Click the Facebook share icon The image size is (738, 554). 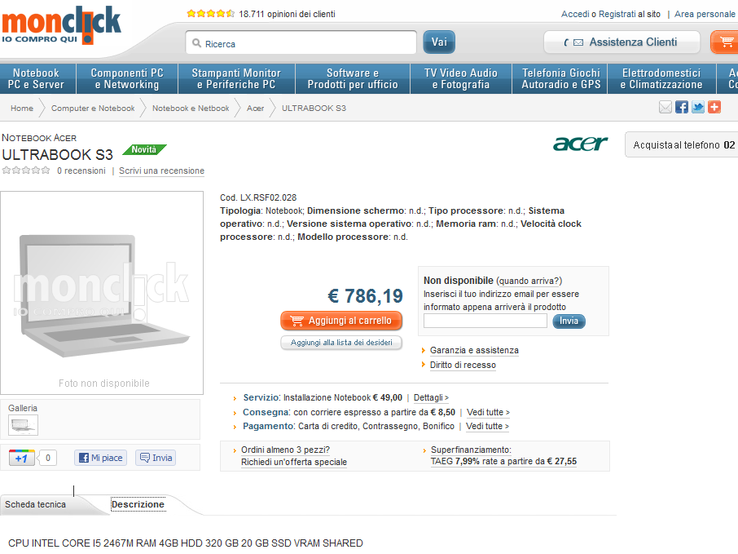click(681, 107)
